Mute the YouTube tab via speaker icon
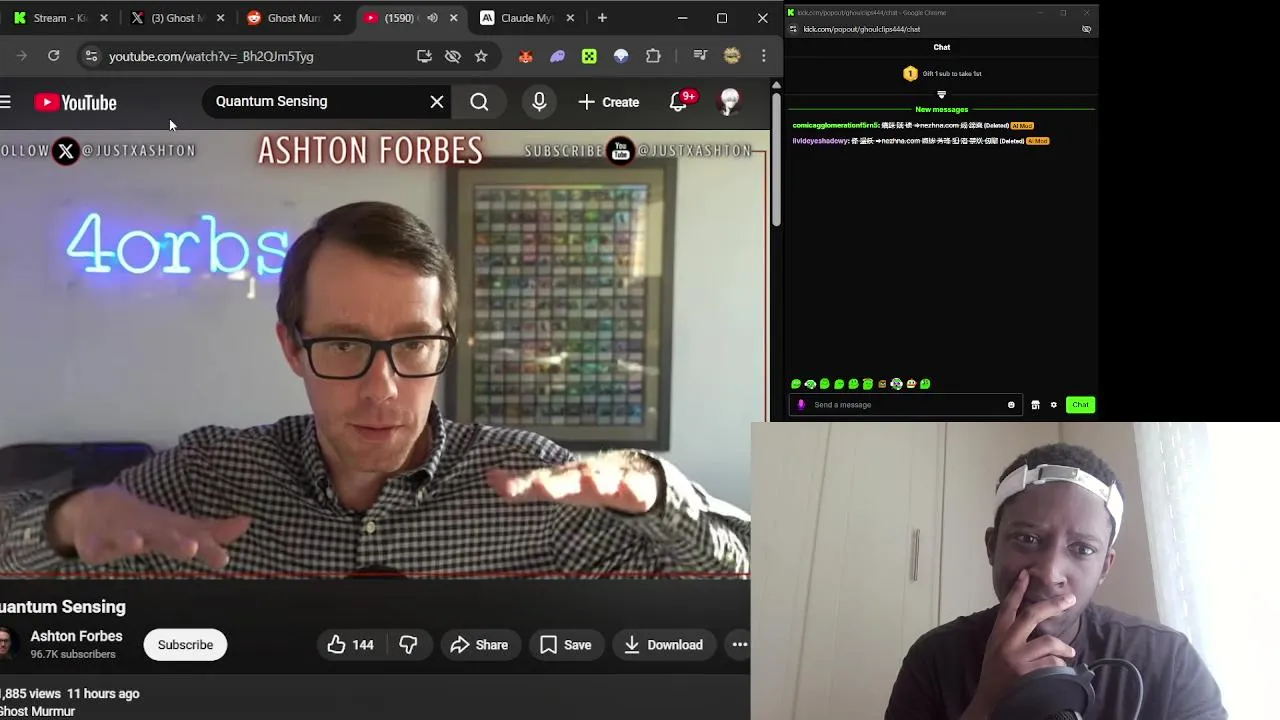Viewport: 1280px width, 720px height. click(432, 18)
